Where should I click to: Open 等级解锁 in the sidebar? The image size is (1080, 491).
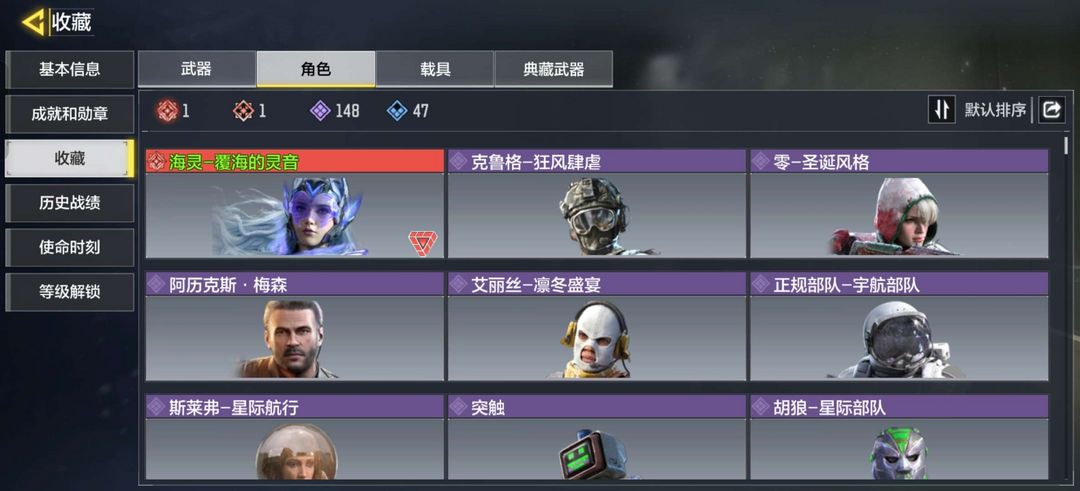tap(70, 292)
